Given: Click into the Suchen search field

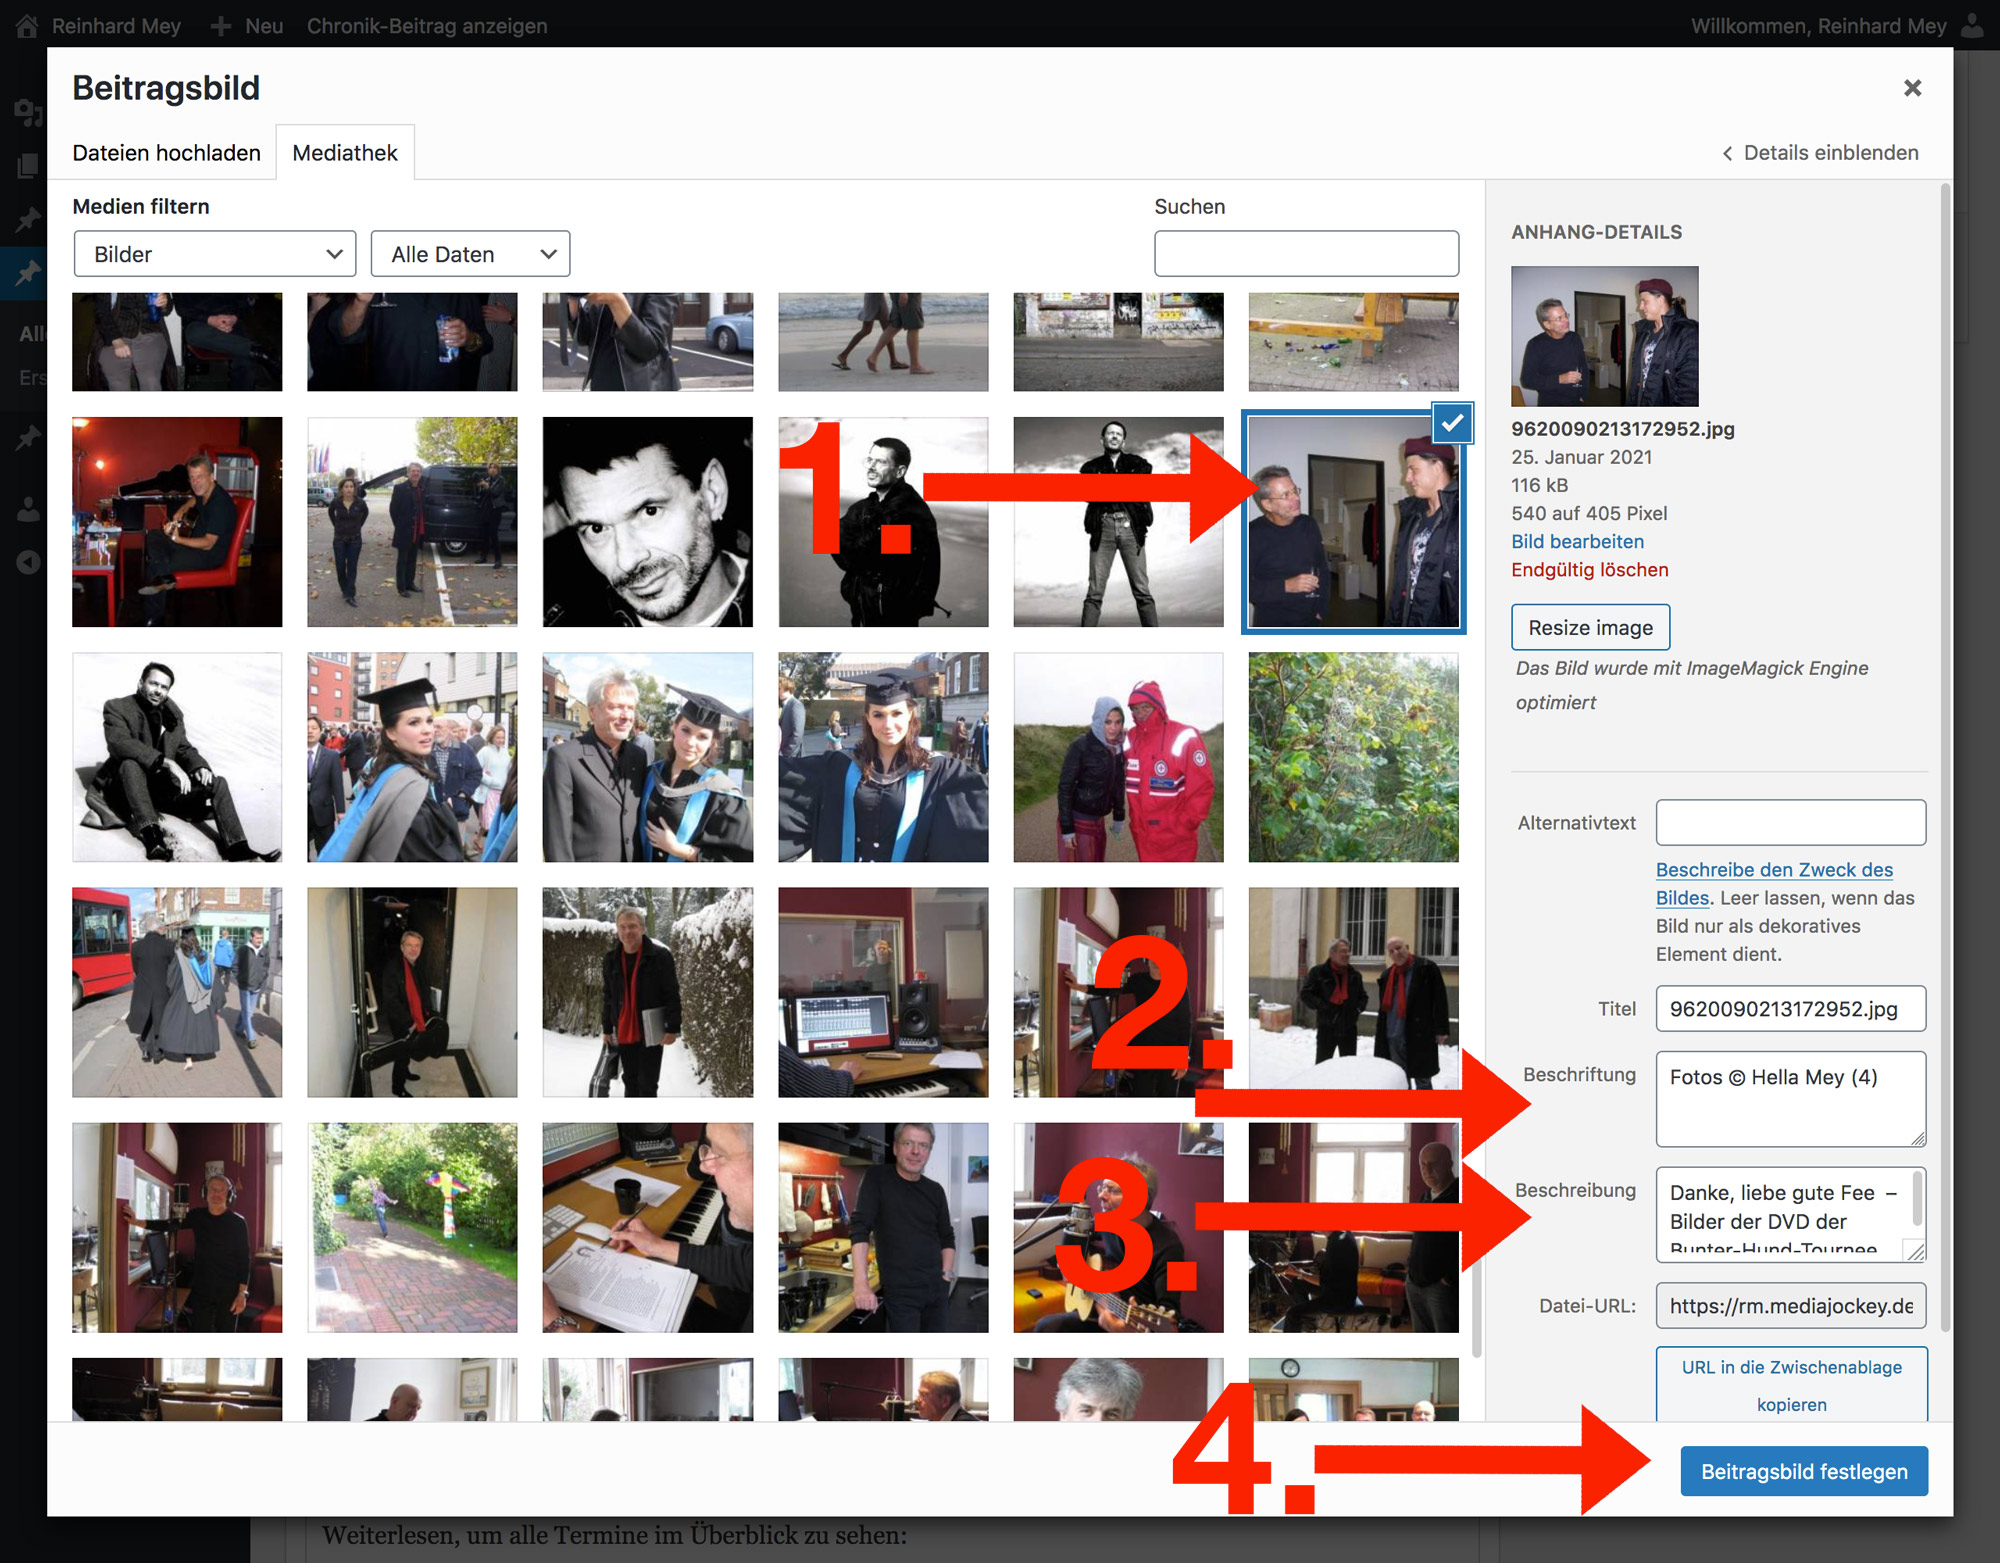Looking at the screenshot, I should [x=1306, y=254].
